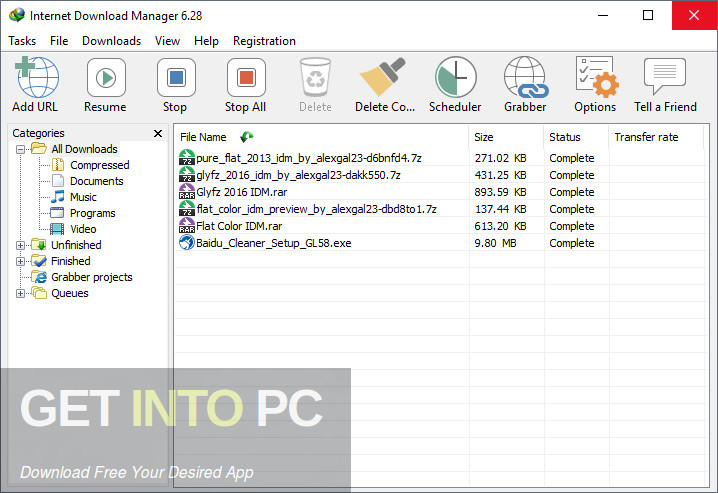Click the Internet Download Manager title bar logo
Image resolution: width=718 pixels, height=493 pixels.
(x=17, y=15)
